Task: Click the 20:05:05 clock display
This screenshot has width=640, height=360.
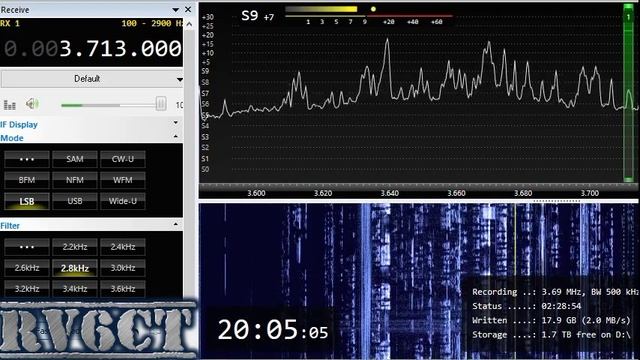Action: coord(273,329)
